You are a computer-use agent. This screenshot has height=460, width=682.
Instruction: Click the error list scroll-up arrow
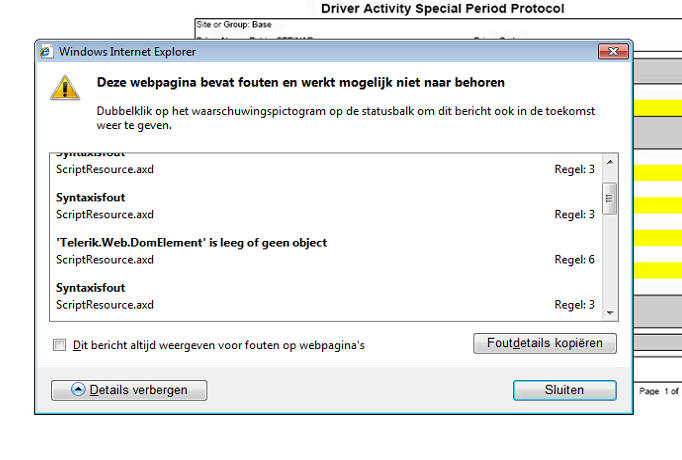tap(610, 162)
